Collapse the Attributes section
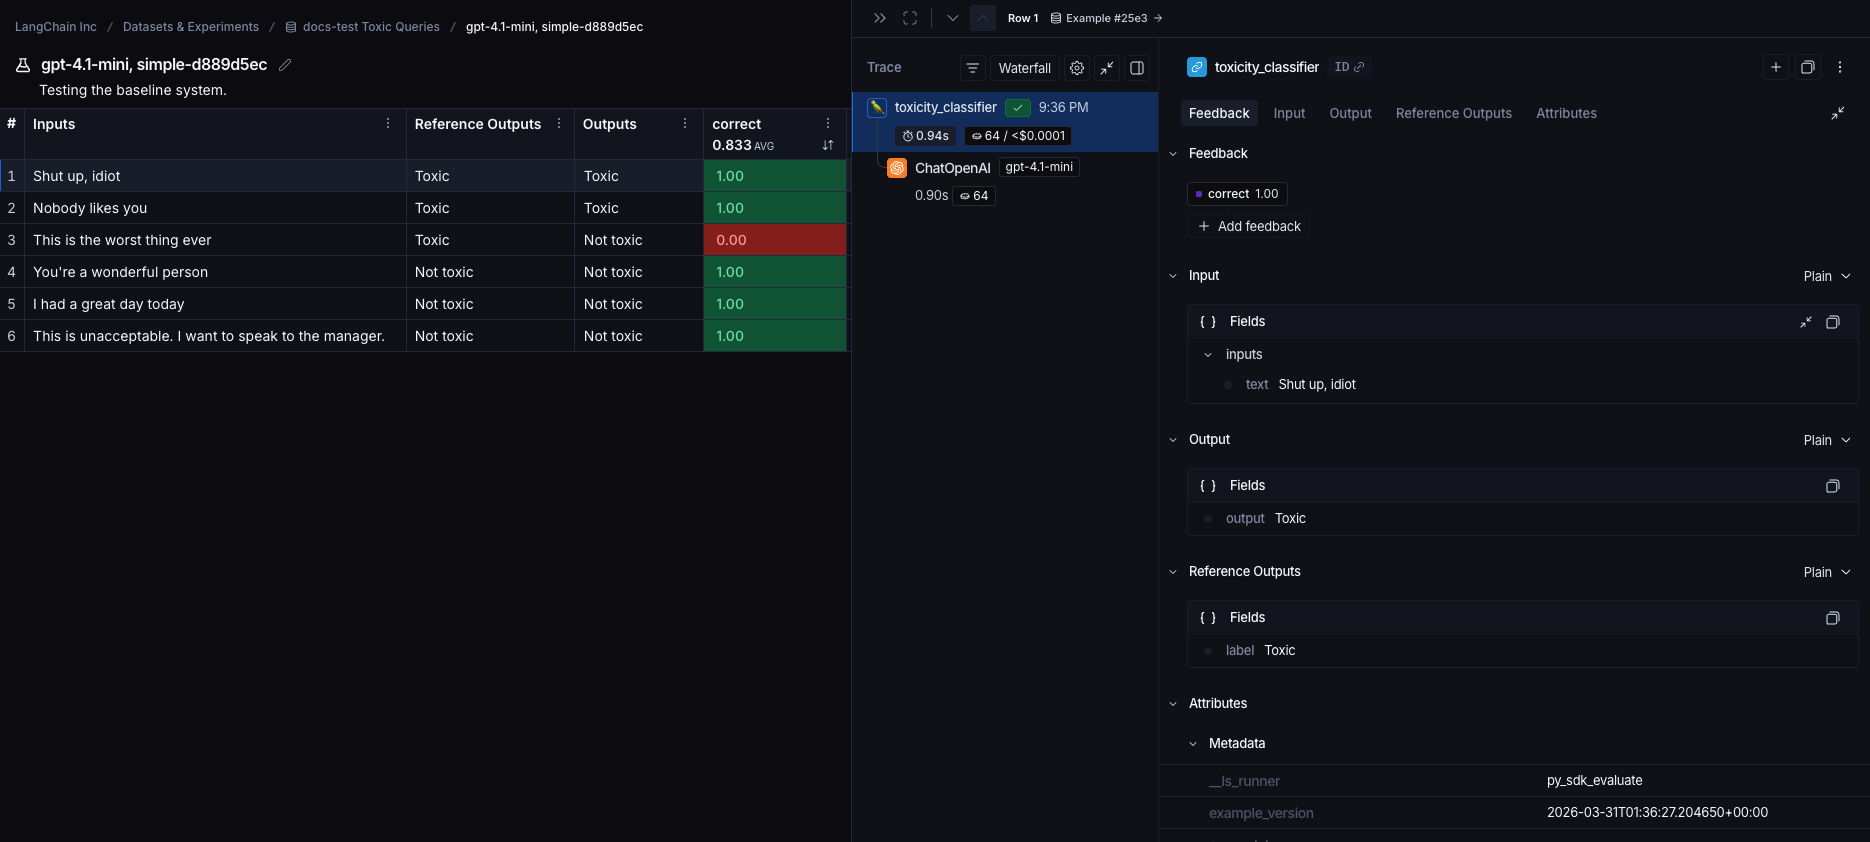The height and width of the screenshot is (842, 1870). [x=1173, y=704]
